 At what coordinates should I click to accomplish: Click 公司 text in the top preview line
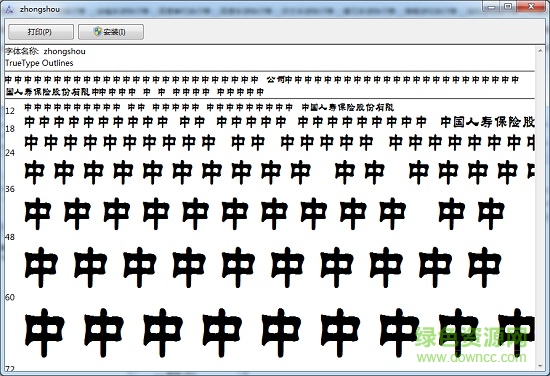275,80
